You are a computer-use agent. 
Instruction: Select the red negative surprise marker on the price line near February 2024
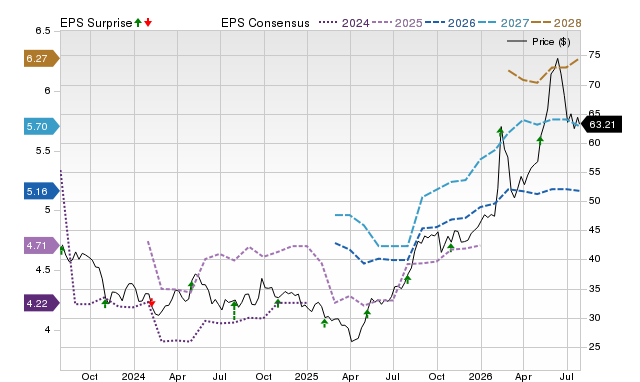151,302
